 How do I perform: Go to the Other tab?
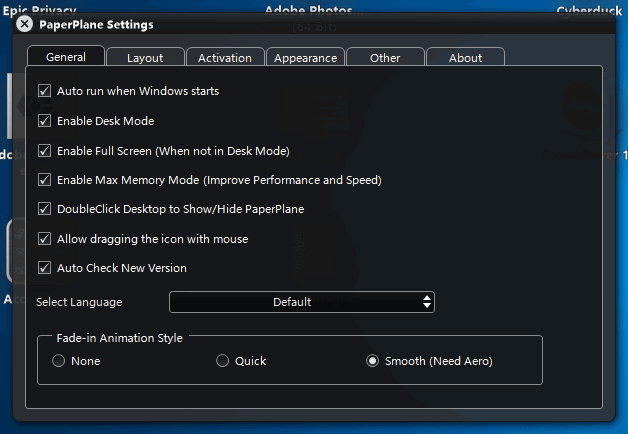coord(385,57)
